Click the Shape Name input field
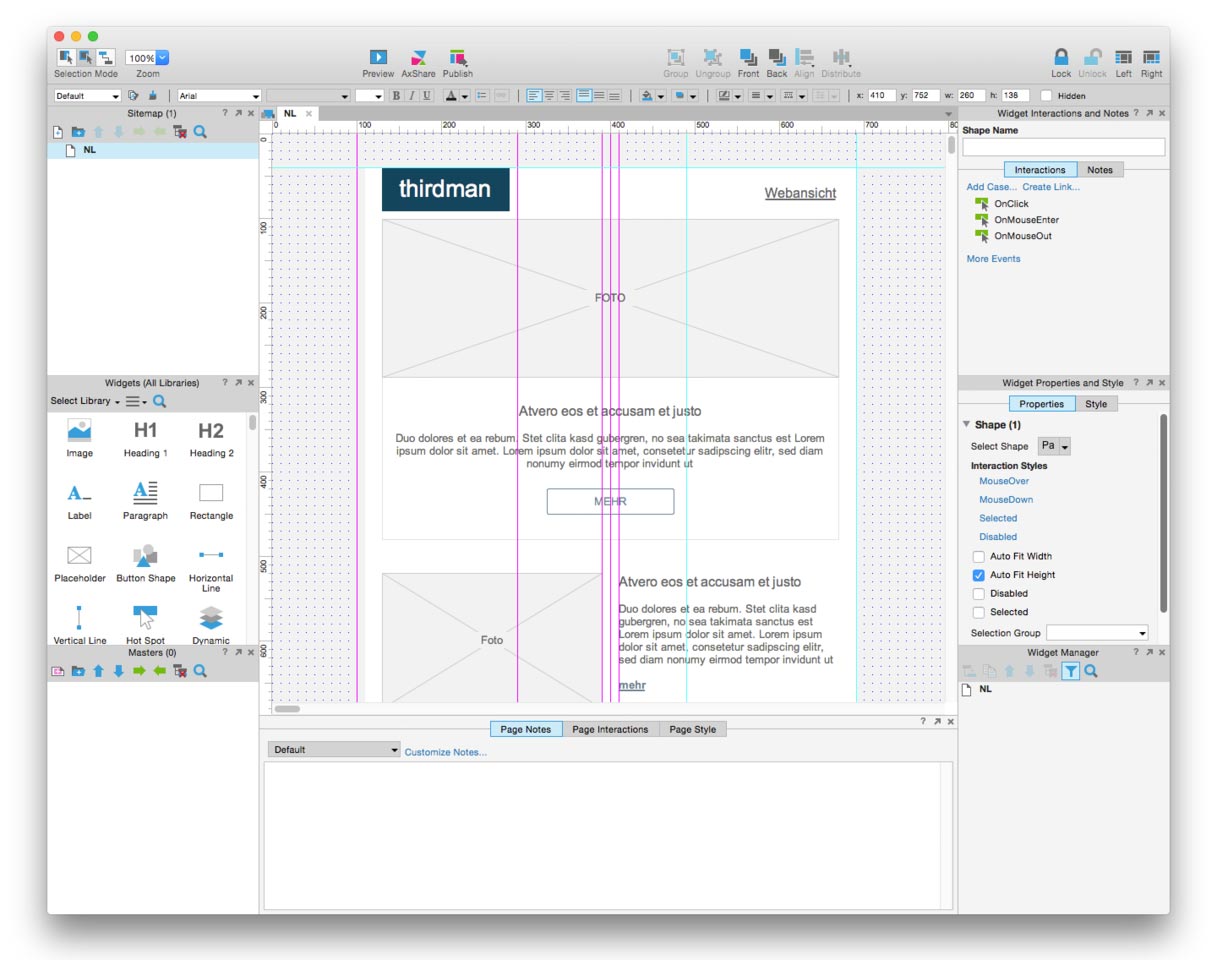Screen dimensions: 1217x960 click(1063, 148)
